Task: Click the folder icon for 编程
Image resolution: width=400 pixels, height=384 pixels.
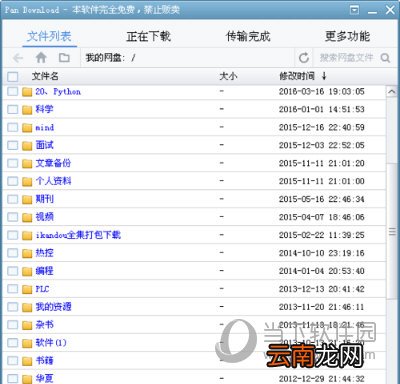Action: (x=27, y=272)
